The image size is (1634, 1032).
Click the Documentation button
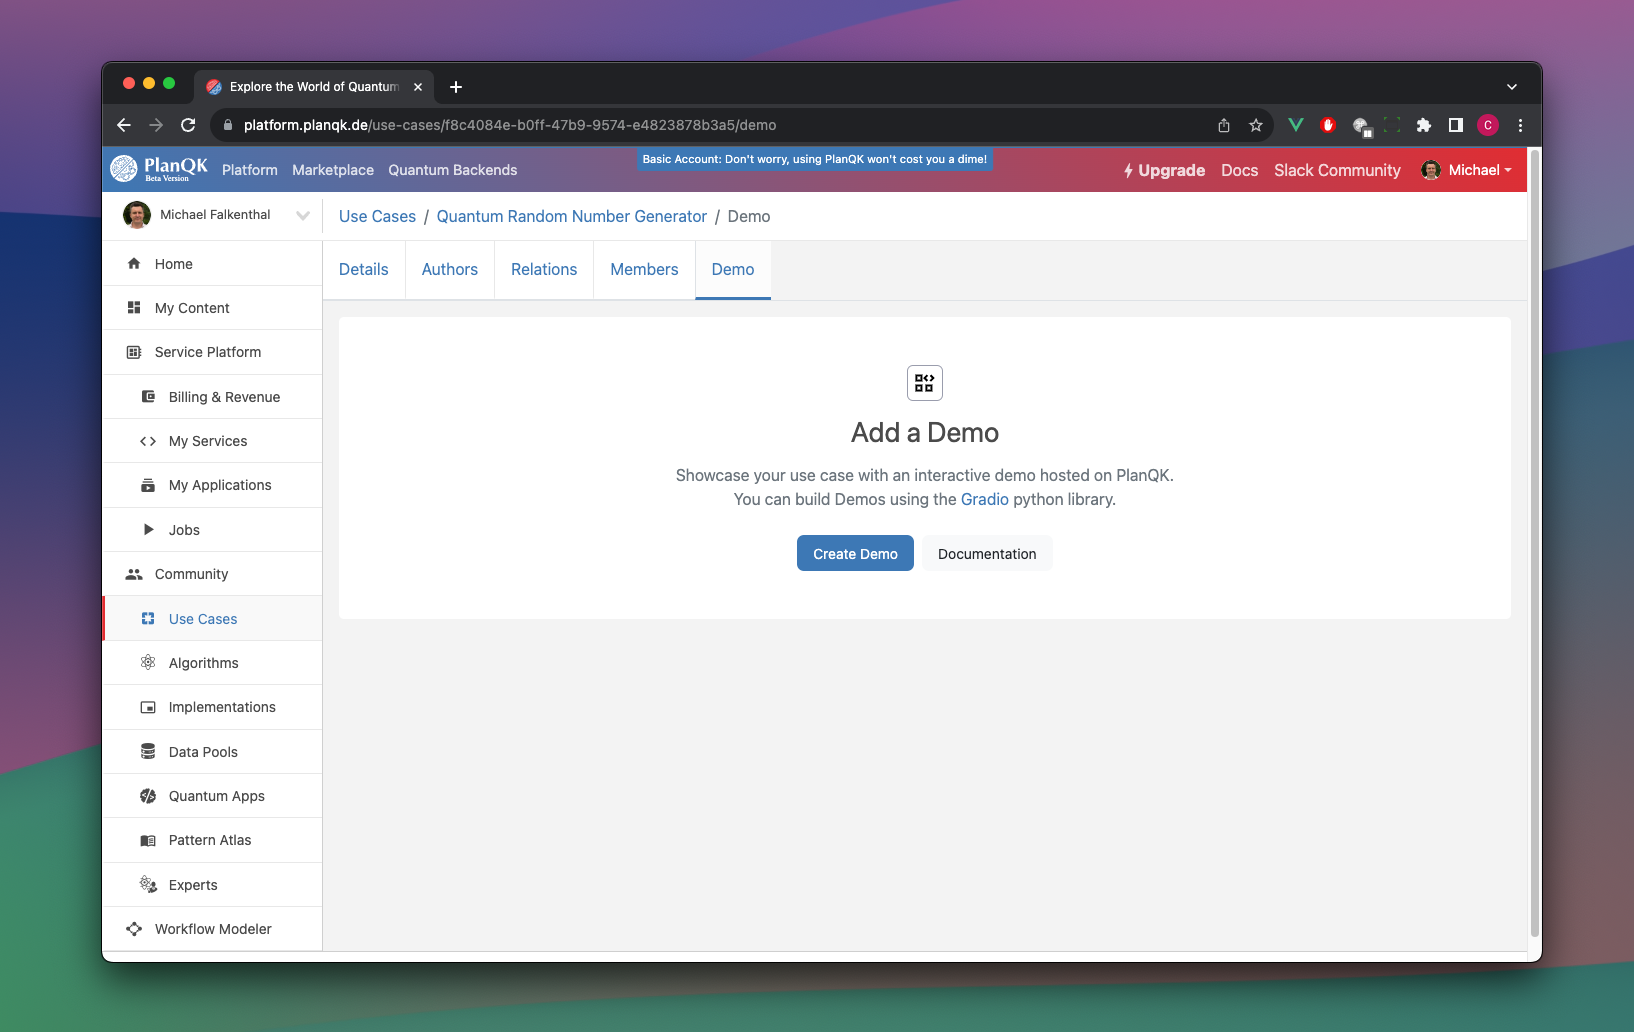[x=987, y=554]
